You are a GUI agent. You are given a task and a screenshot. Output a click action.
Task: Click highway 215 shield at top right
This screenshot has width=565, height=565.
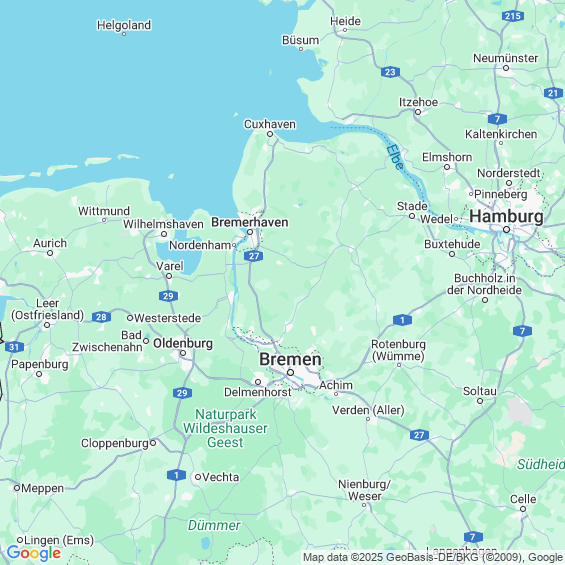512,16
